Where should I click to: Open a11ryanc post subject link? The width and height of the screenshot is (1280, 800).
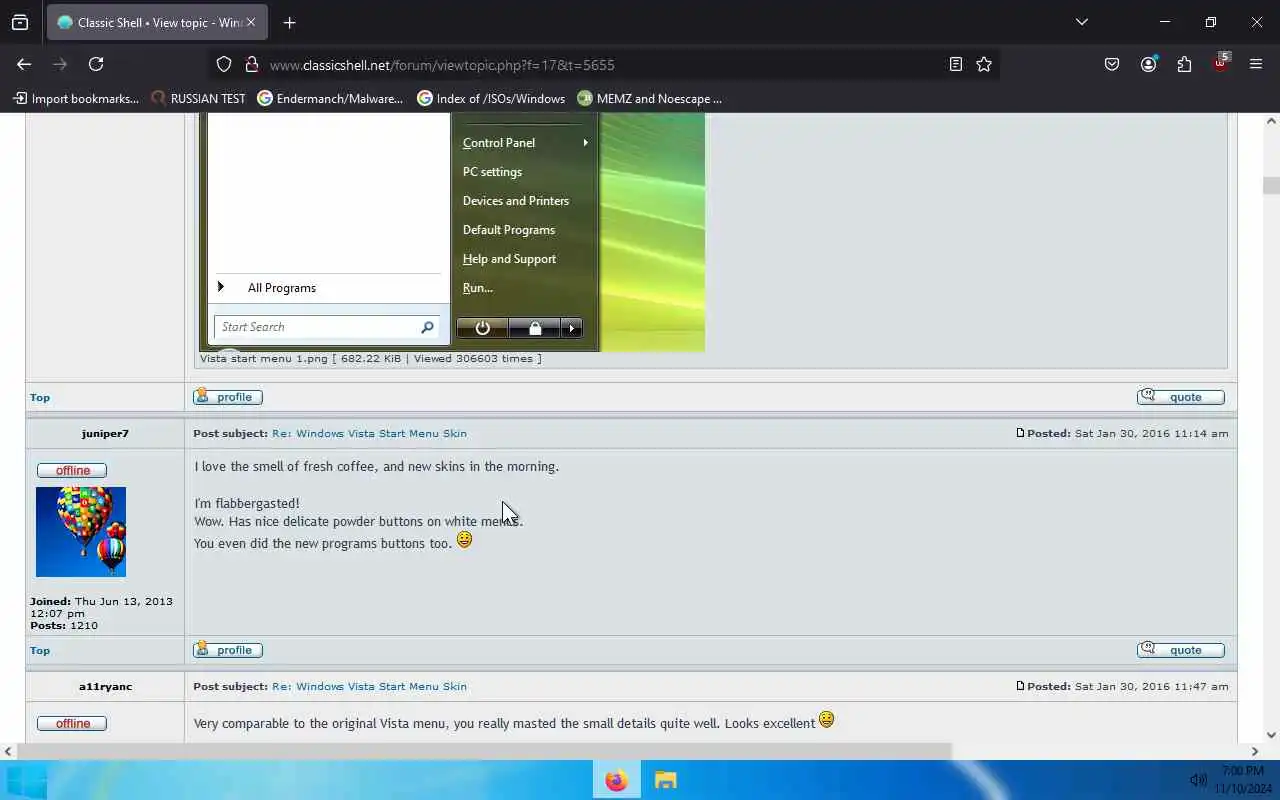click(x=369, y=687)
